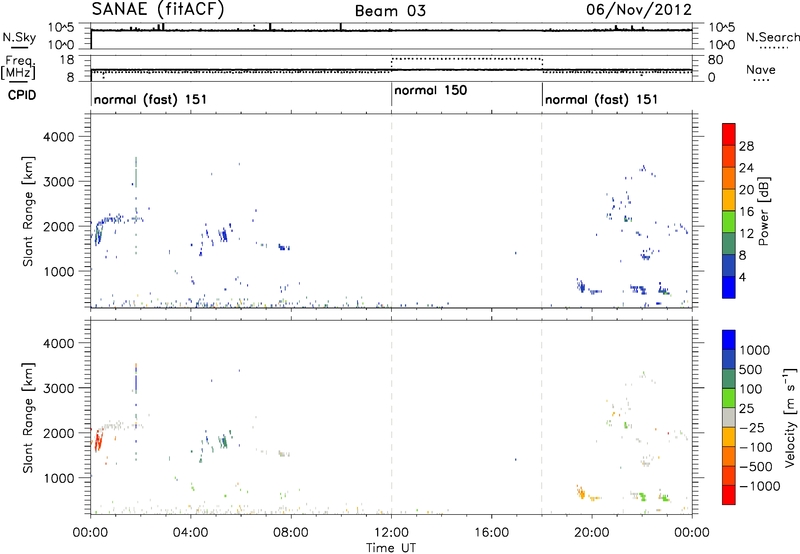Viewport: 800px width, 554px height.
Task: Select the Velocity [m s⁻¹] colorbar title
Action: click(x=790, y=417)
